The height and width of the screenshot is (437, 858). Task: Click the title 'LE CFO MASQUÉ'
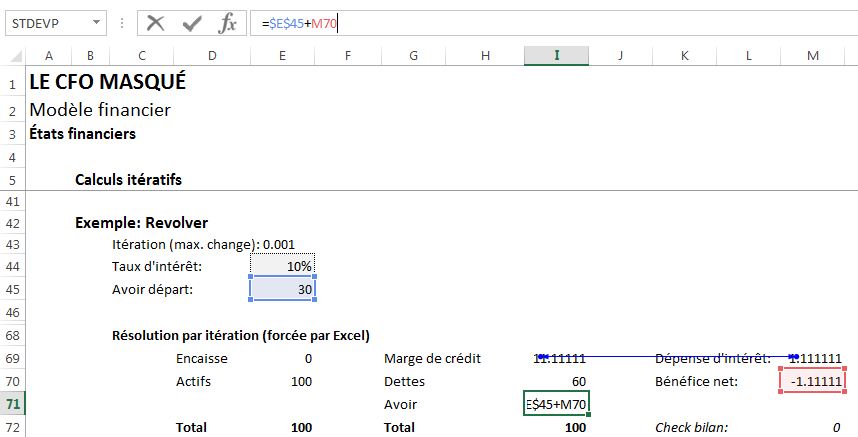[x=108, y=82]
